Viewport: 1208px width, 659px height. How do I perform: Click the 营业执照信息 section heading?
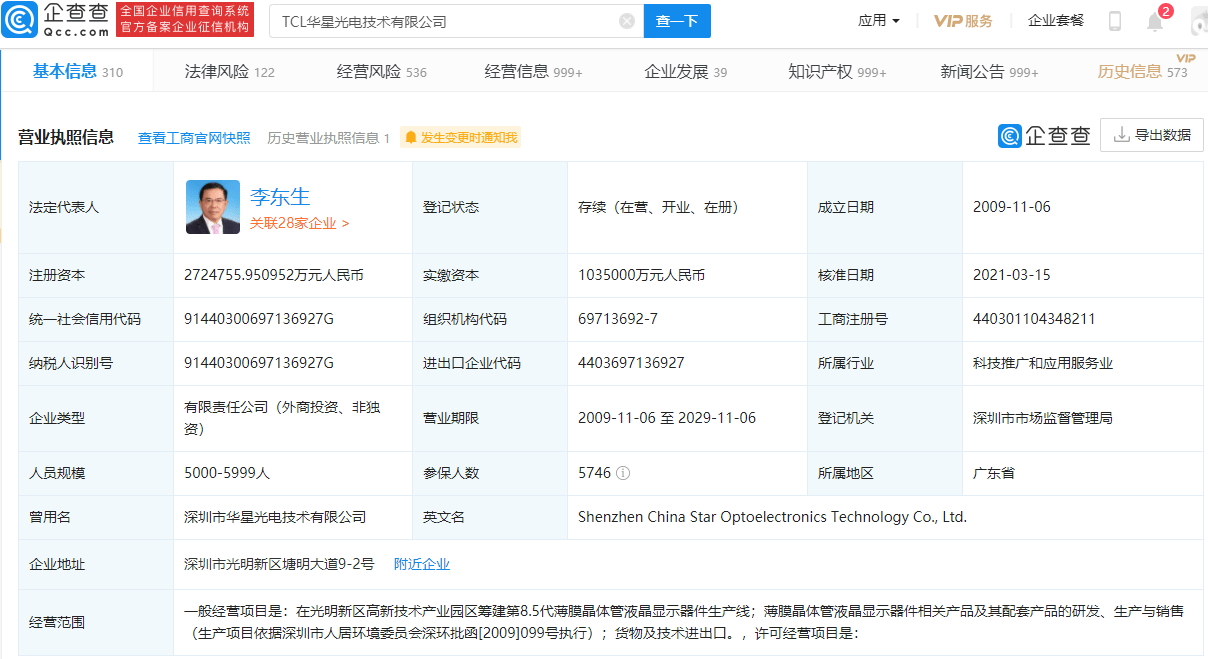pyautogui.click(x=66, y=137)
